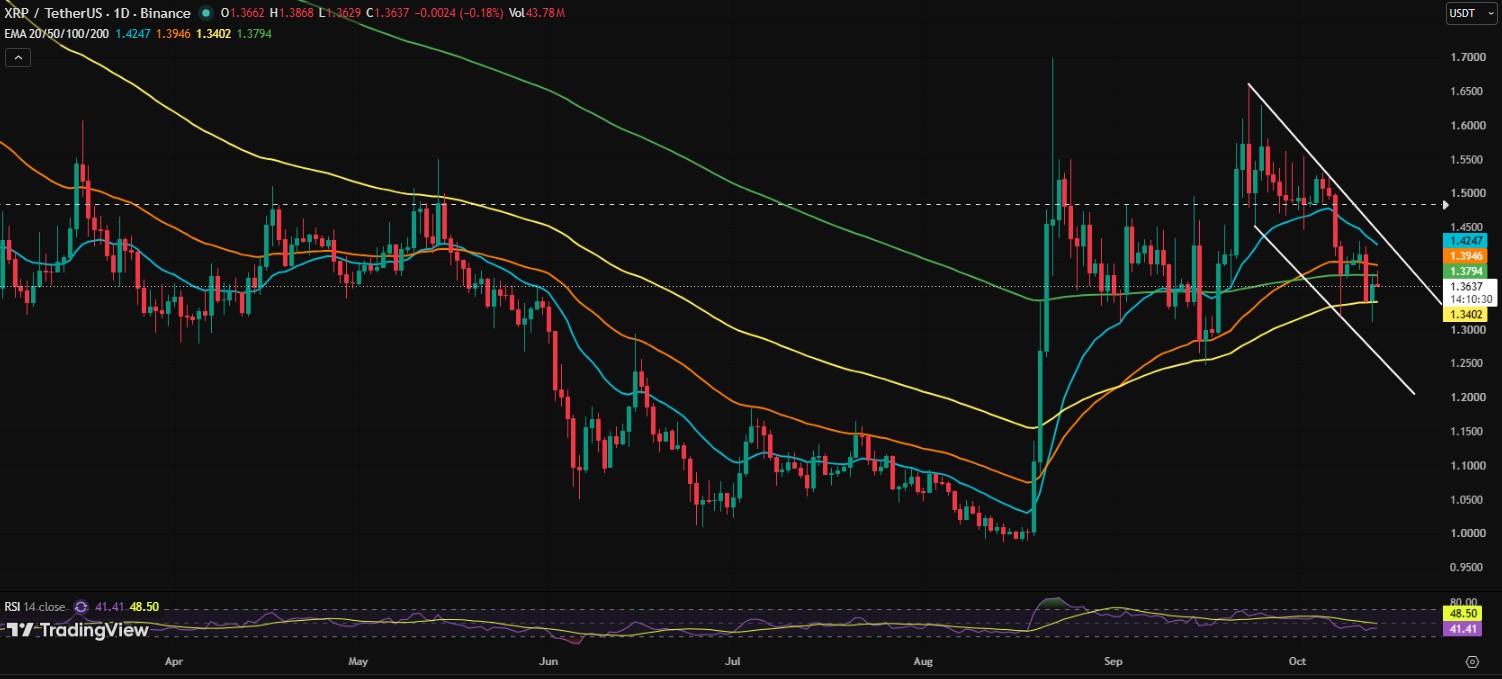Viewport: 1502px width, 679px height.
Task: Click the blue EMA value 1.4247 in legend
Action: tap(131, 33)
